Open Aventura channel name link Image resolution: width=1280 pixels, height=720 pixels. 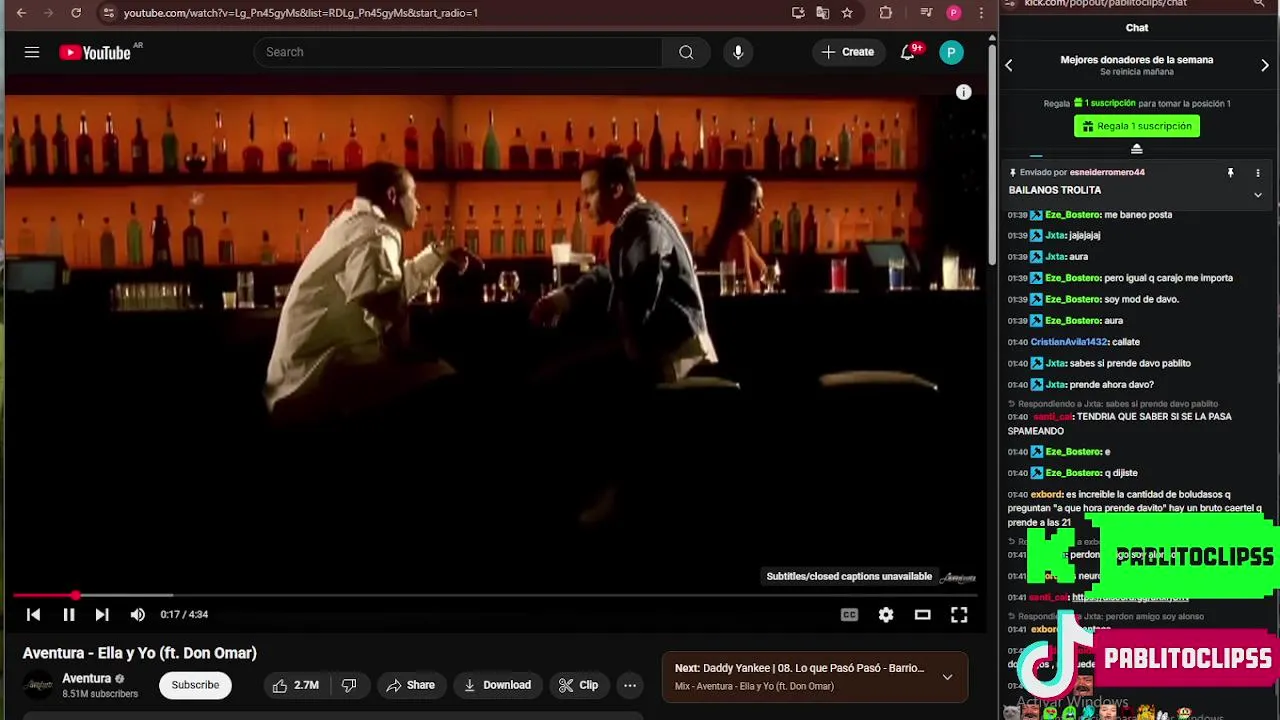(x=87, y=678)
